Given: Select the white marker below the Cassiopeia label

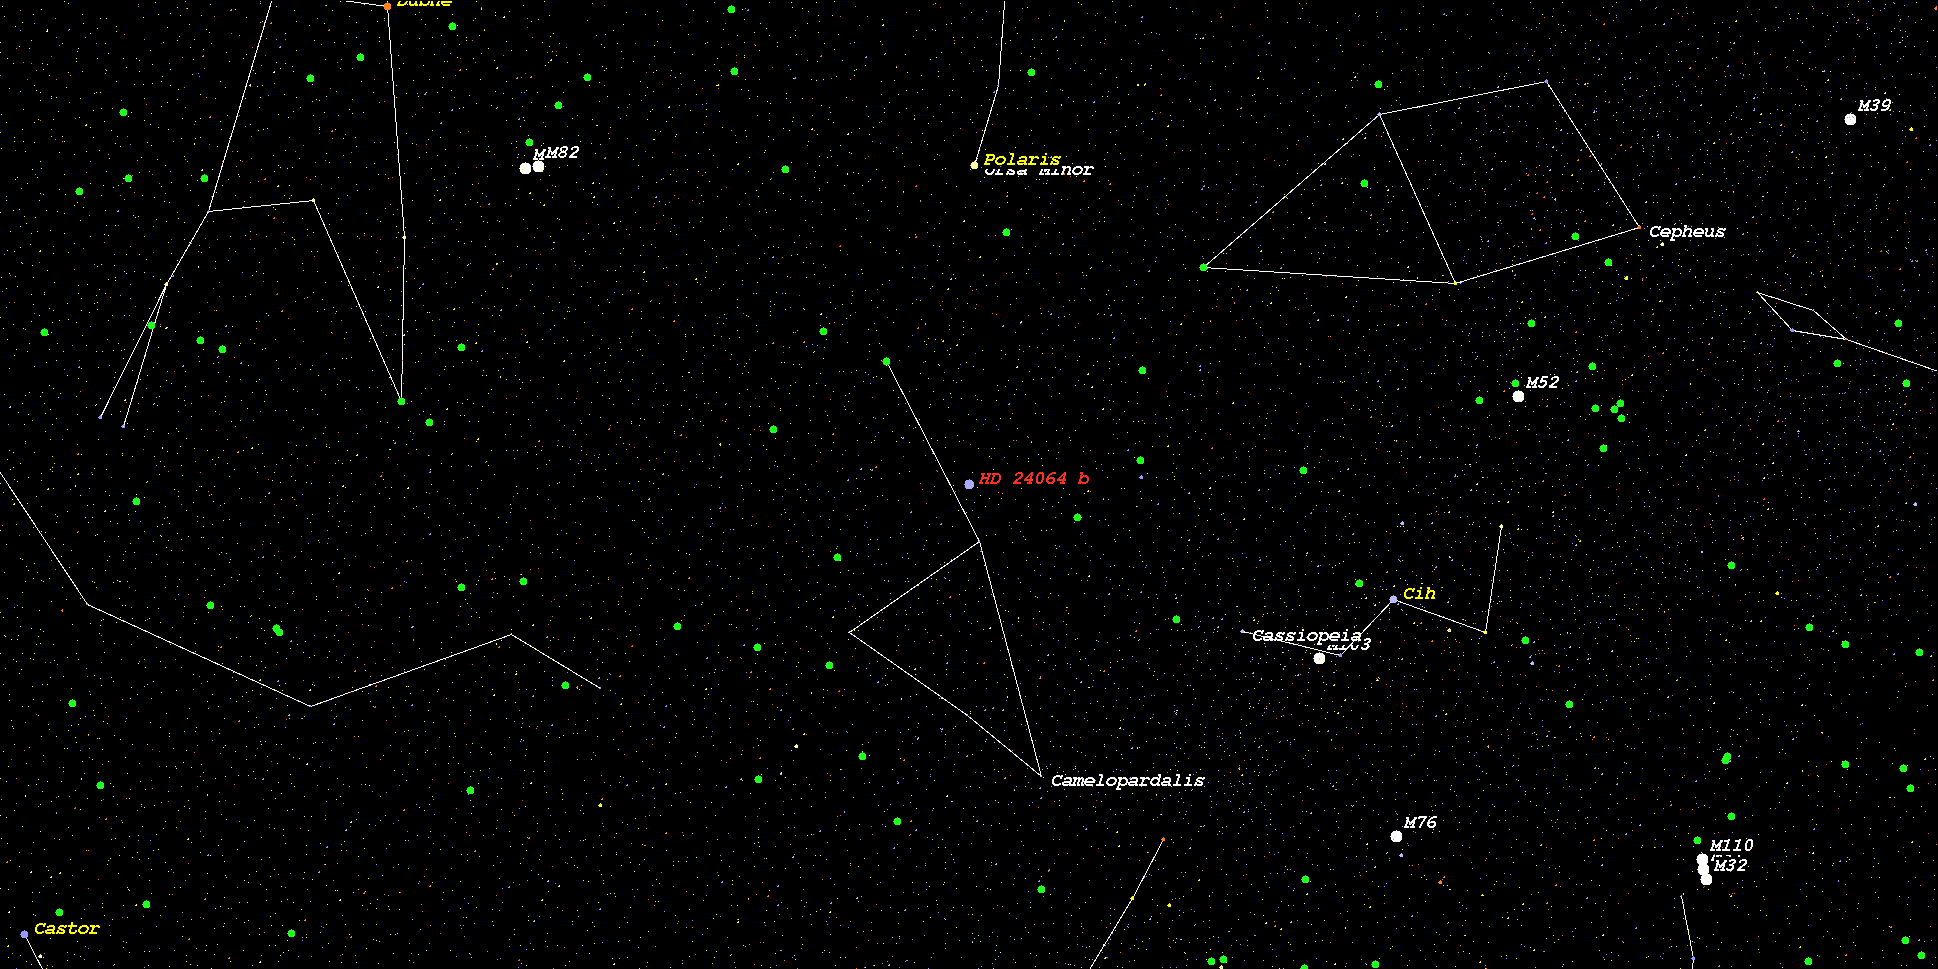Looking at the screenshot, I should coord(1319,658).
